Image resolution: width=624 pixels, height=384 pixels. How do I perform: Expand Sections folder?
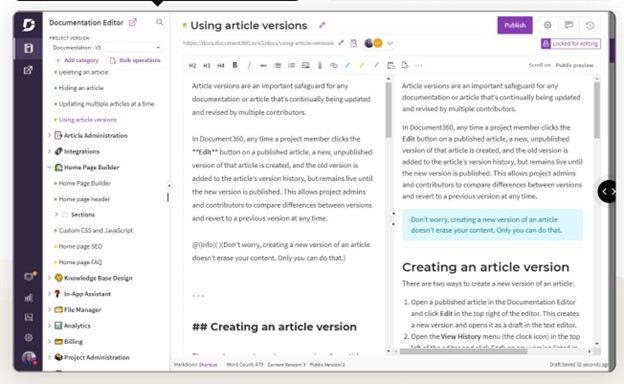[56, 214]
